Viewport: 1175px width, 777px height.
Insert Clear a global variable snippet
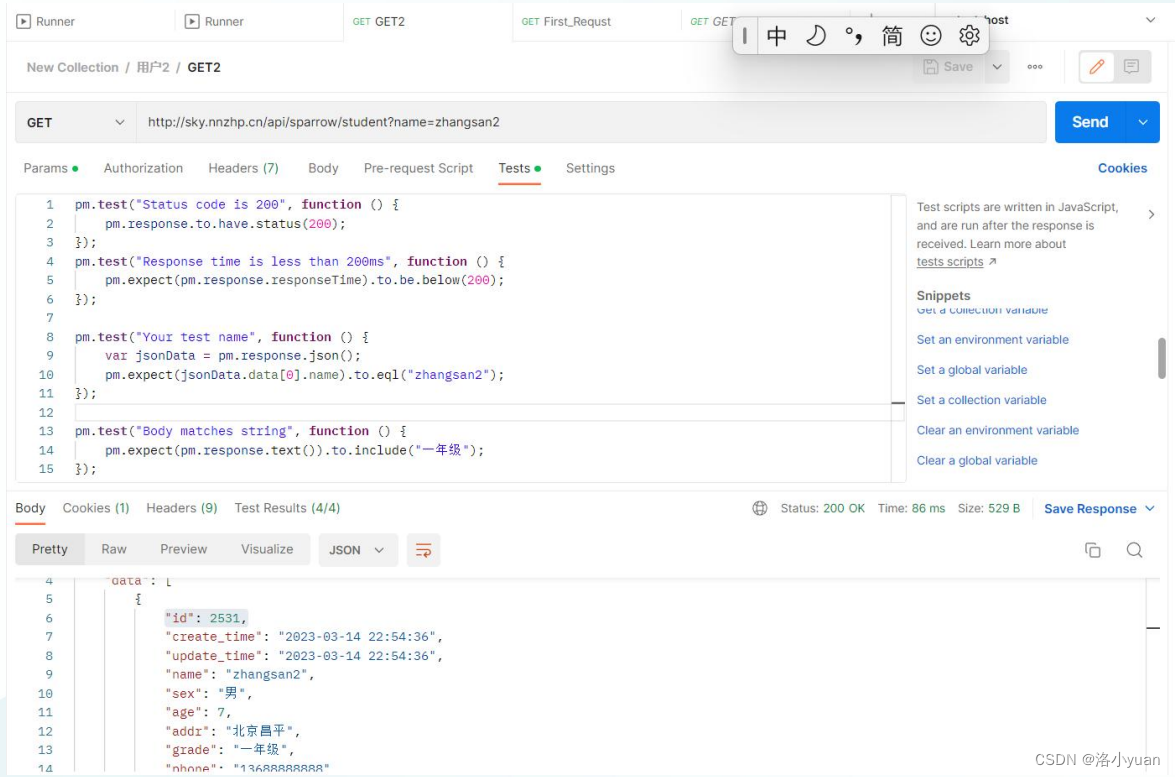[x=976, y=461]
